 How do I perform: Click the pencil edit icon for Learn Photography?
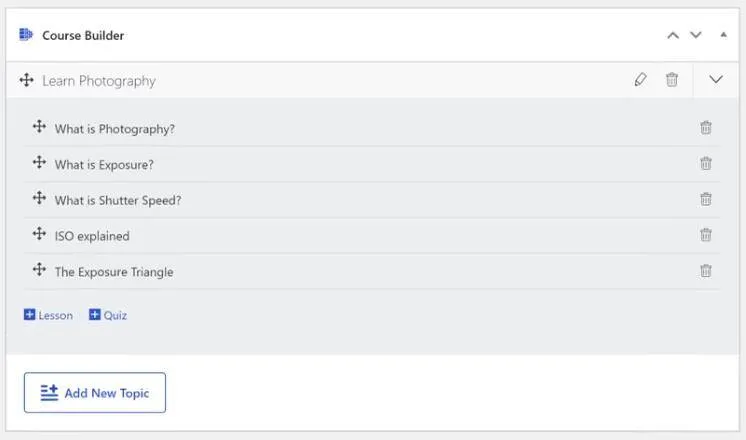(x=641, y=80)
